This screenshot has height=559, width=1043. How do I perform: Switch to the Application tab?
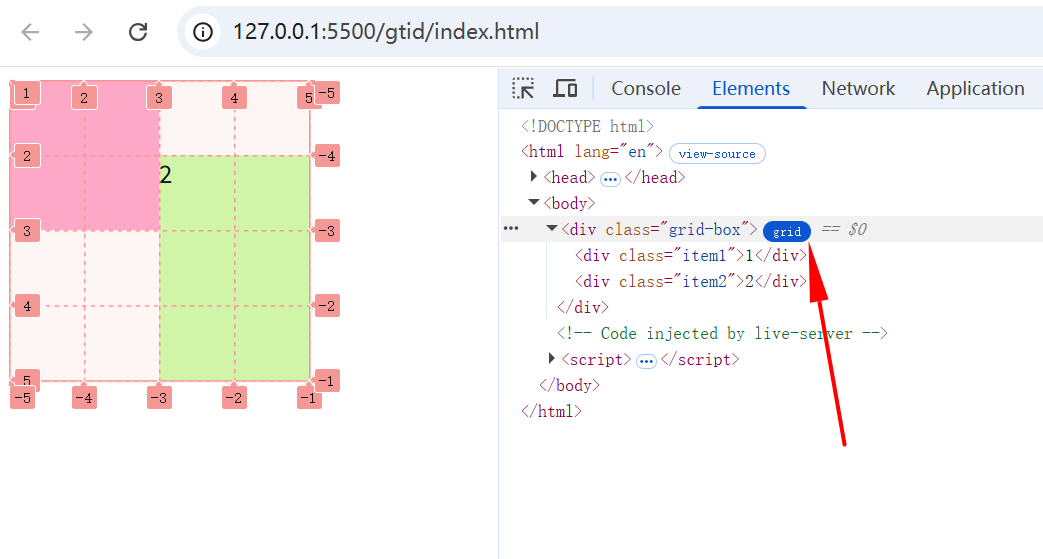(975, 89)
